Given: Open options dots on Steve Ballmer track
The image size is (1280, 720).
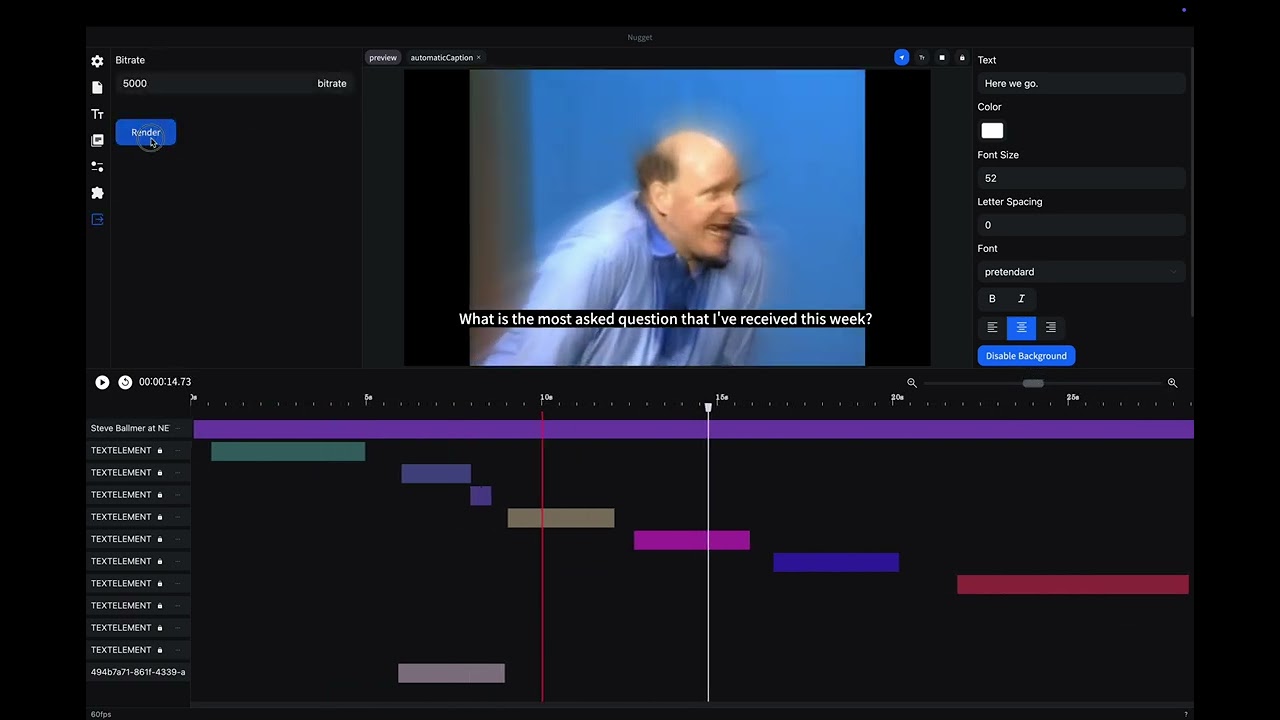Looking at the screenshot, I should point(178,428).
